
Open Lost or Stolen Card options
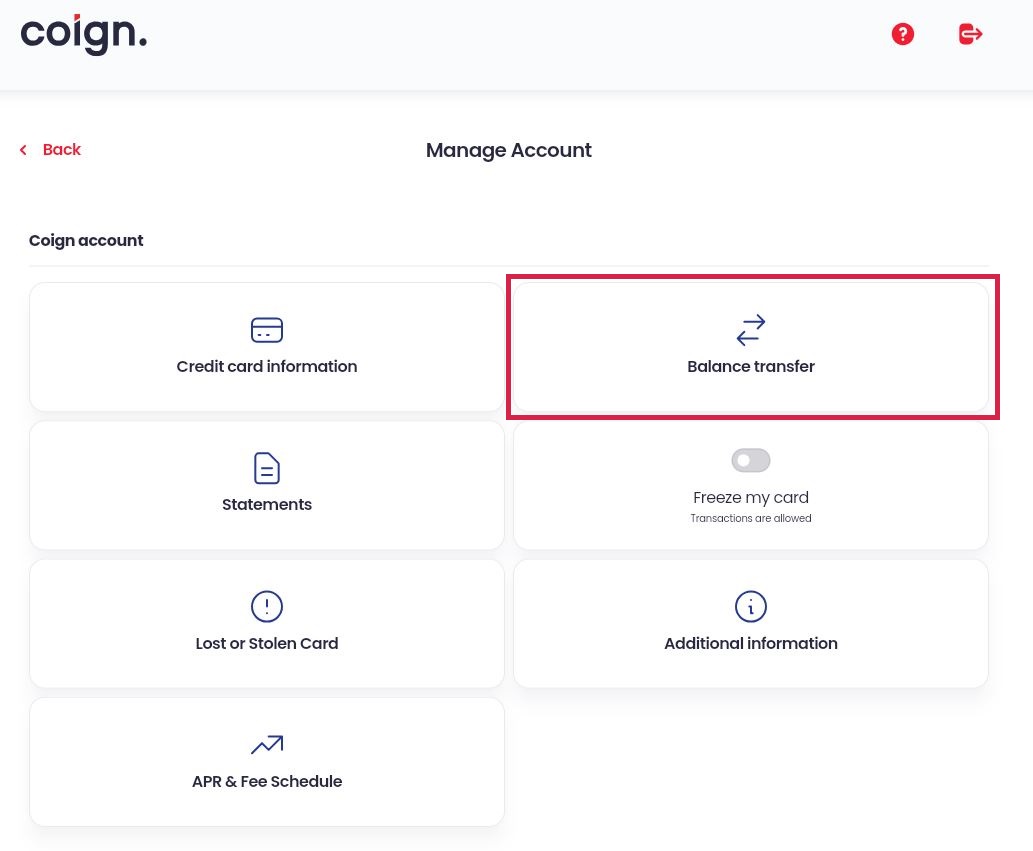(x=267, y=623)
